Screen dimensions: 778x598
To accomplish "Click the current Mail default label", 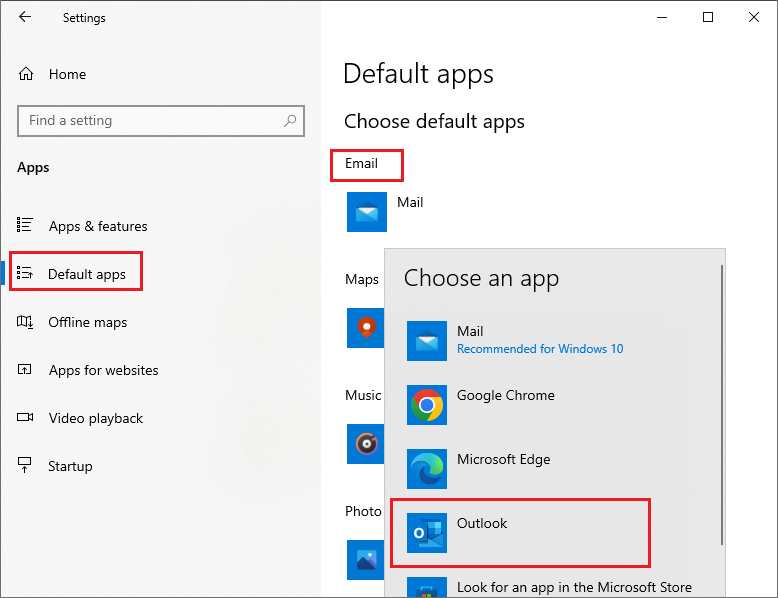I will click(410, 202).
